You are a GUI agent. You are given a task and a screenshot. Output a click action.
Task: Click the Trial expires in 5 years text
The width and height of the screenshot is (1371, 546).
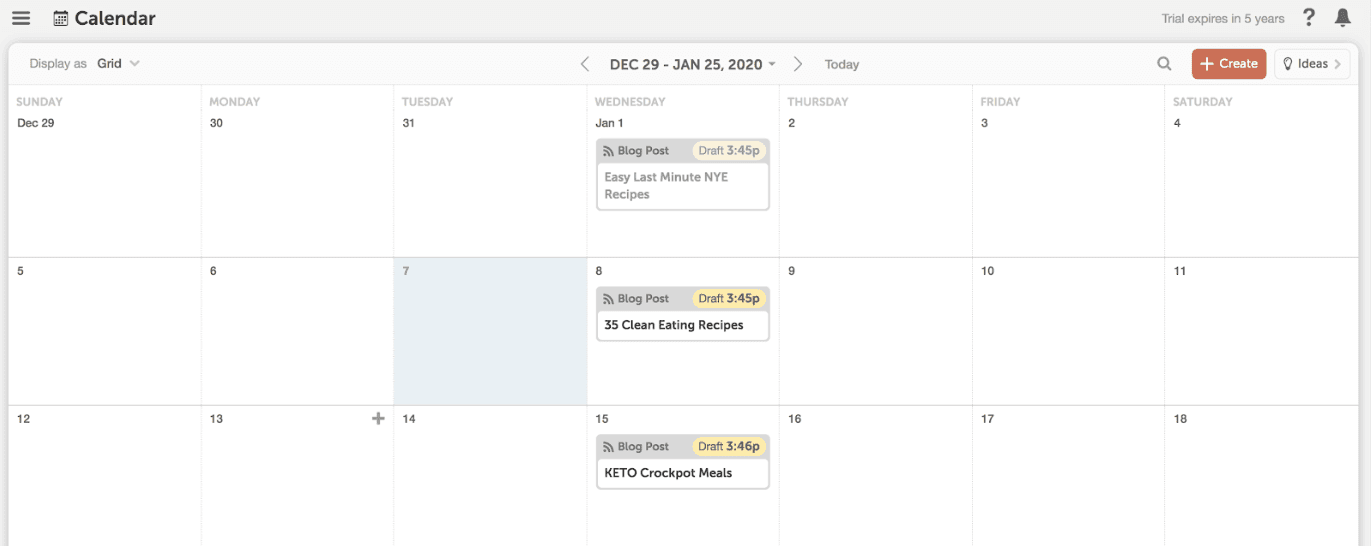(x=1223, y=19)
